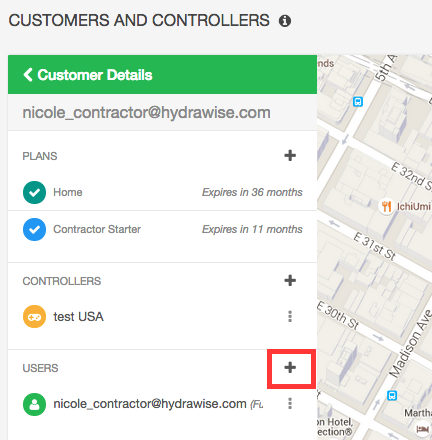Click the blue Contractor Starter checkmark
This screenshot has height=440, width=432.
34,229
